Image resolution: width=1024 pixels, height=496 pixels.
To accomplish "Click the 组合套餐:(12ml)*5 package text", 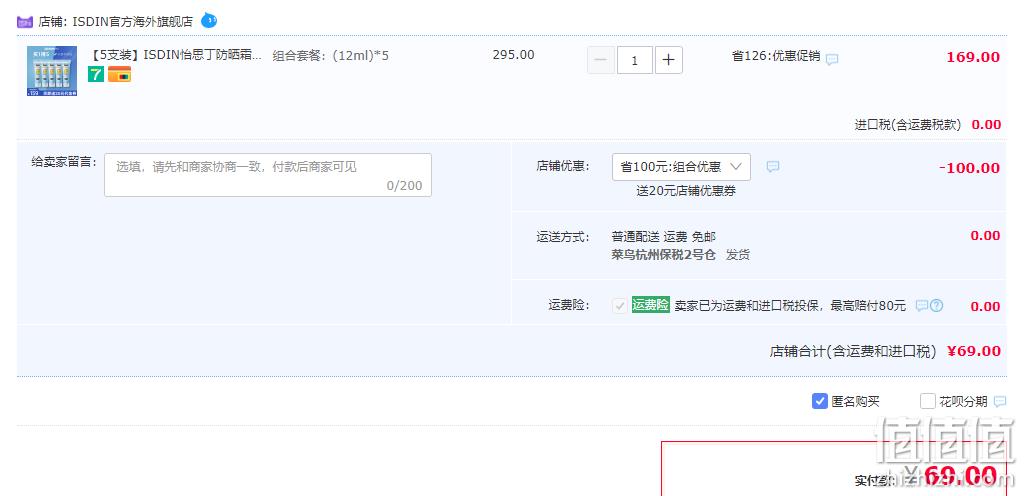I will (x=330, y=55).
